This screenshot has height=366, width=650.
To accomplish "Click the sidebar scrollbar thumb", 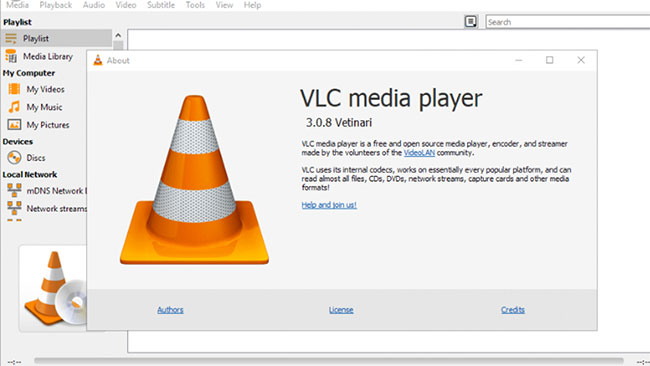I will 118,45.
